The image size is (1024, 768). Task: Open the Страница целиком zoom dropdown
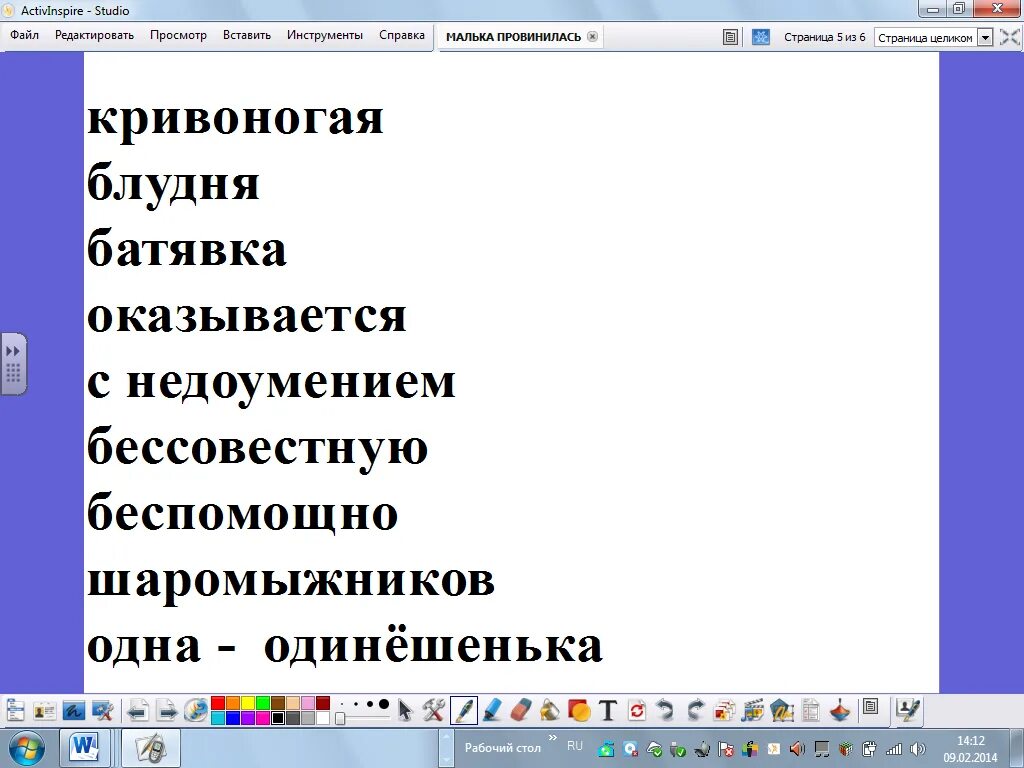[x=985, y=37]
